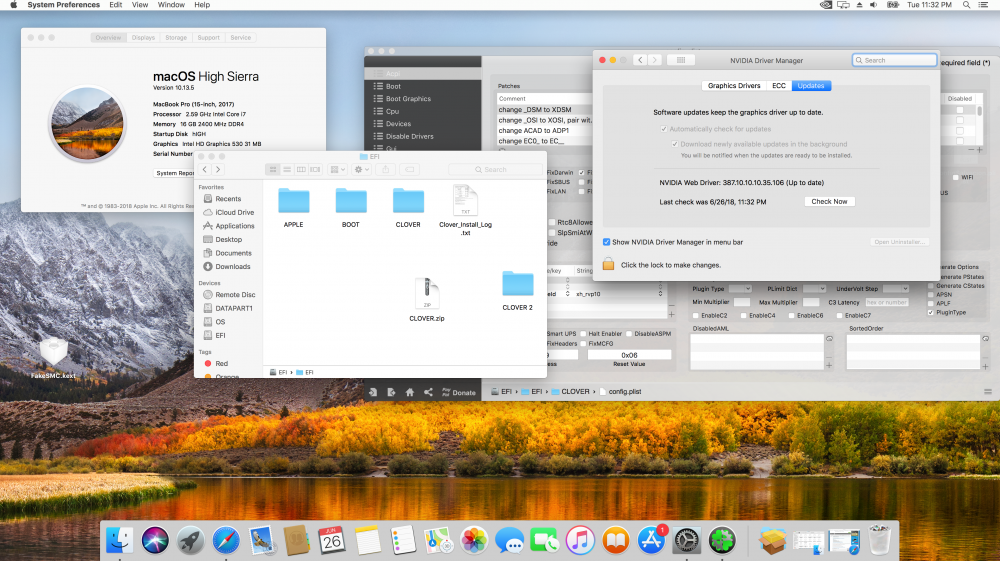
Task: Click the Finder edit tags toolbar button
Action: point(409,170)
